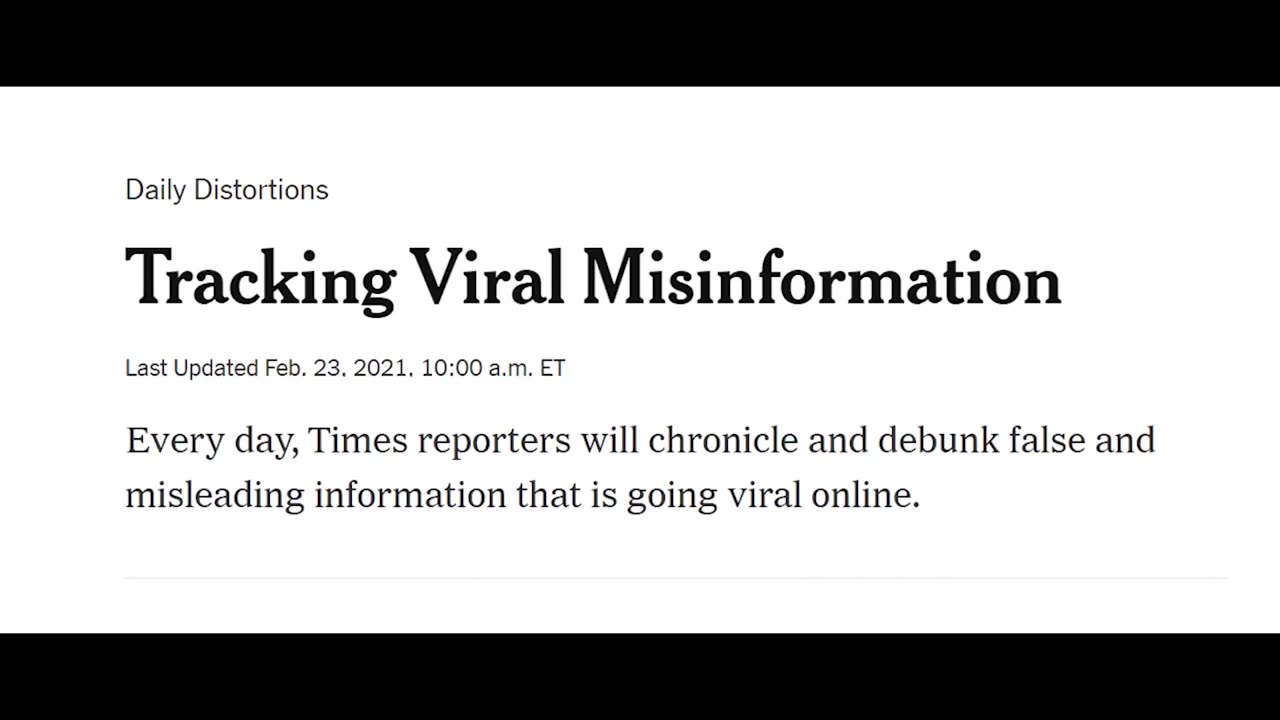
Task: Click the Last Updated label
Action: (192, 368)
